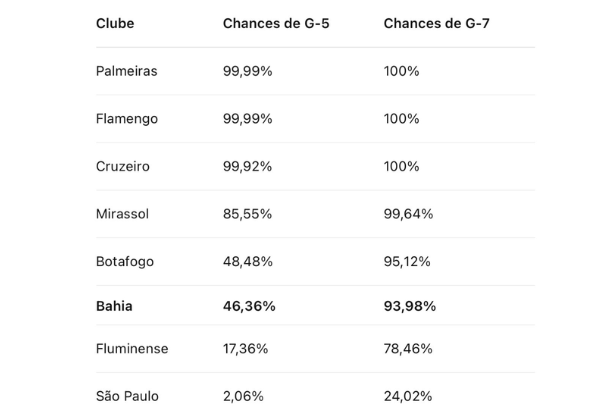Click the Cruzeiro club name
Image resolution: width=600 pixels, height=420 pixels.
click(x=123, y=166)
